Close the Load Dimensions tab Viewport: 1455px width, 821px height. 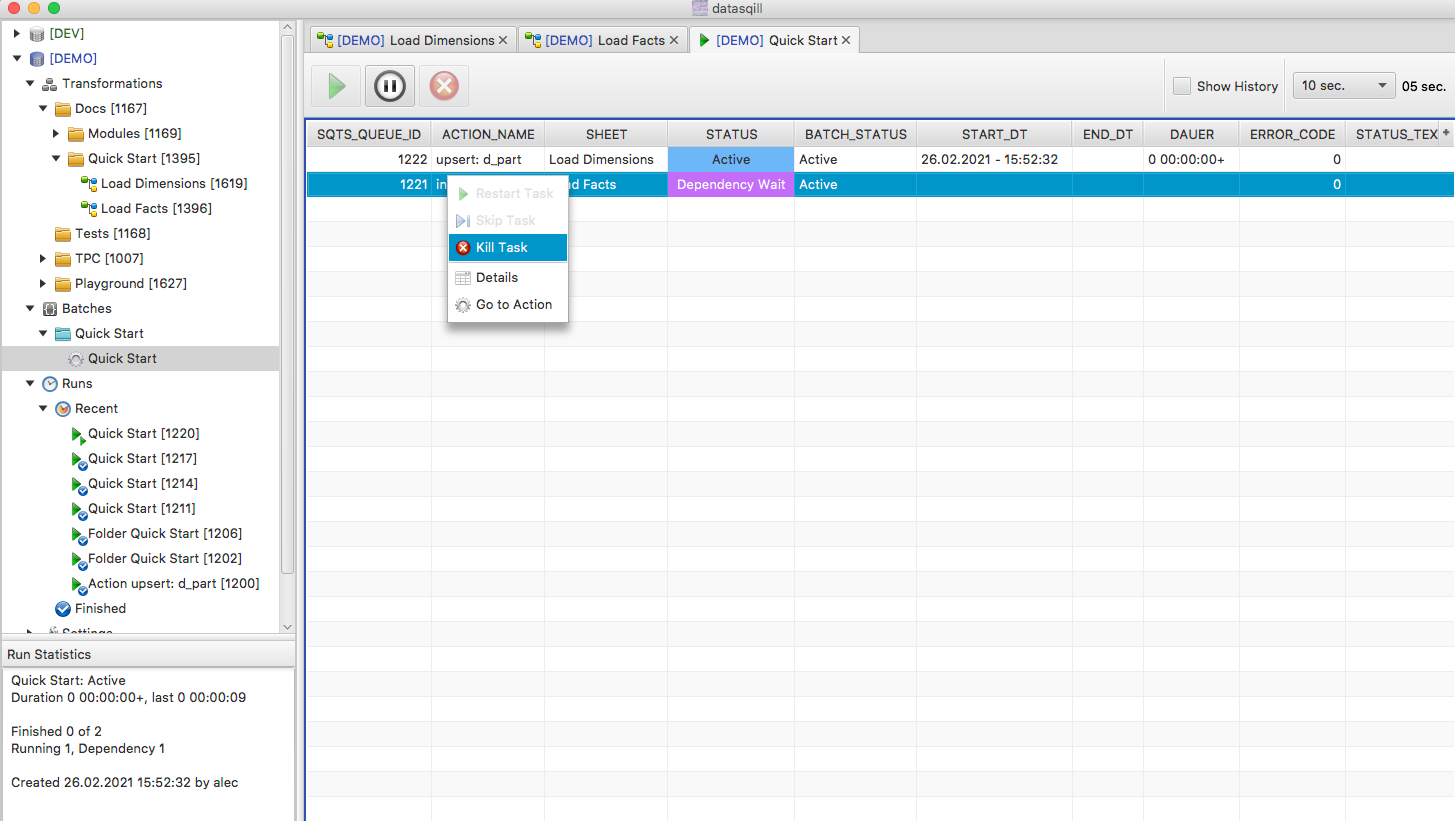[503, 41]
